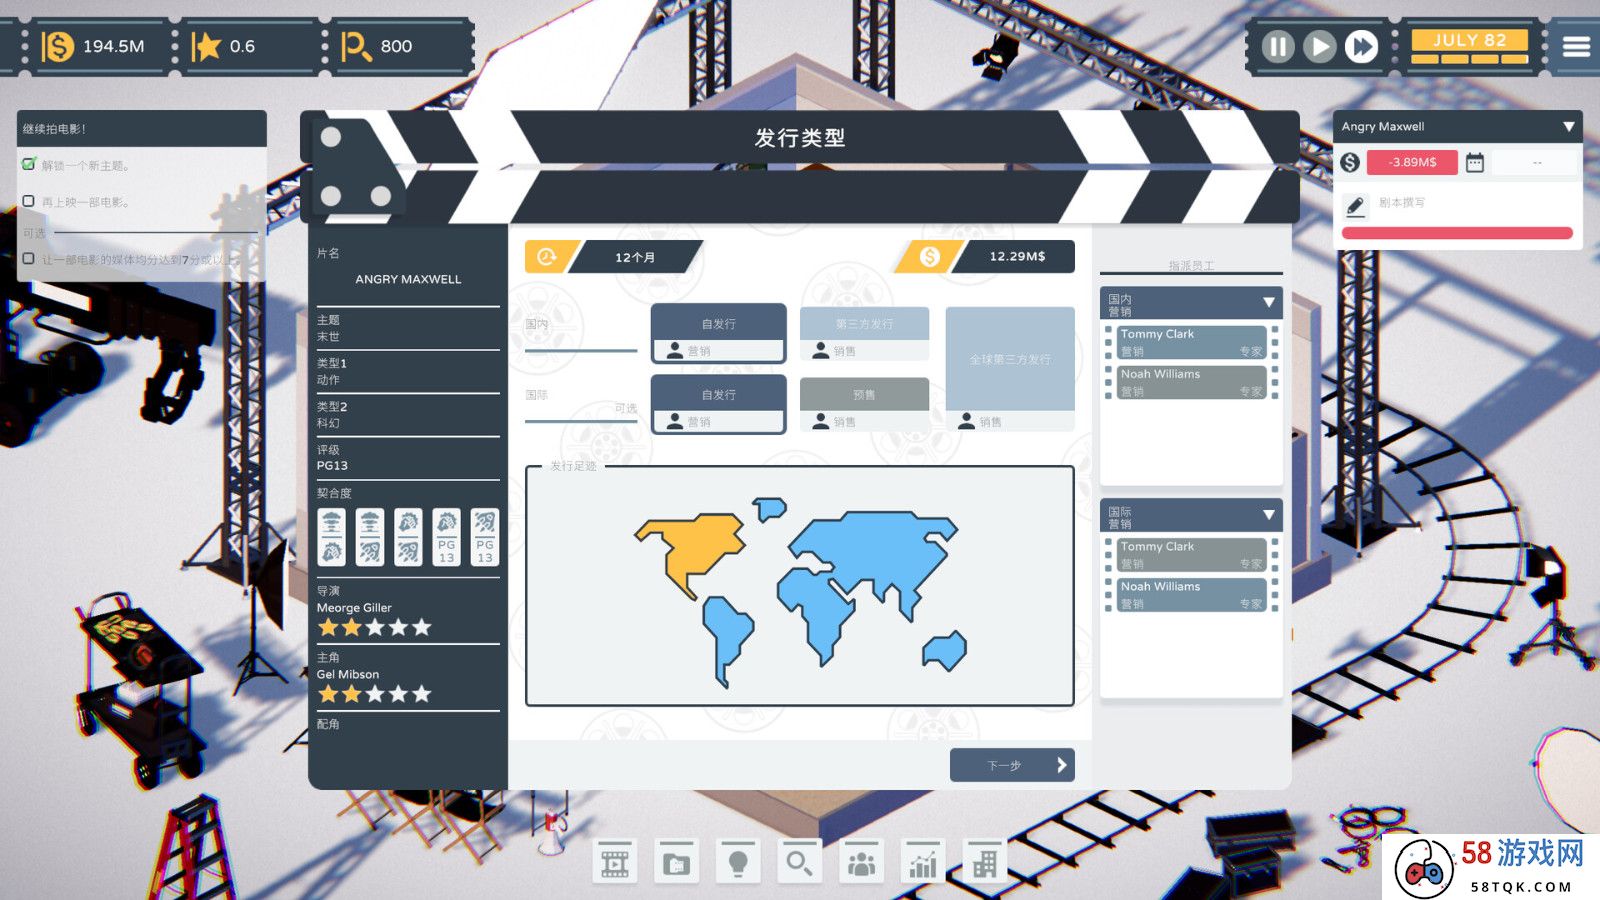The height and width of the screenshot is (900, 1600).
Task: Assign Noah Williams to domestic marketing
Action: click(1191, 382)
